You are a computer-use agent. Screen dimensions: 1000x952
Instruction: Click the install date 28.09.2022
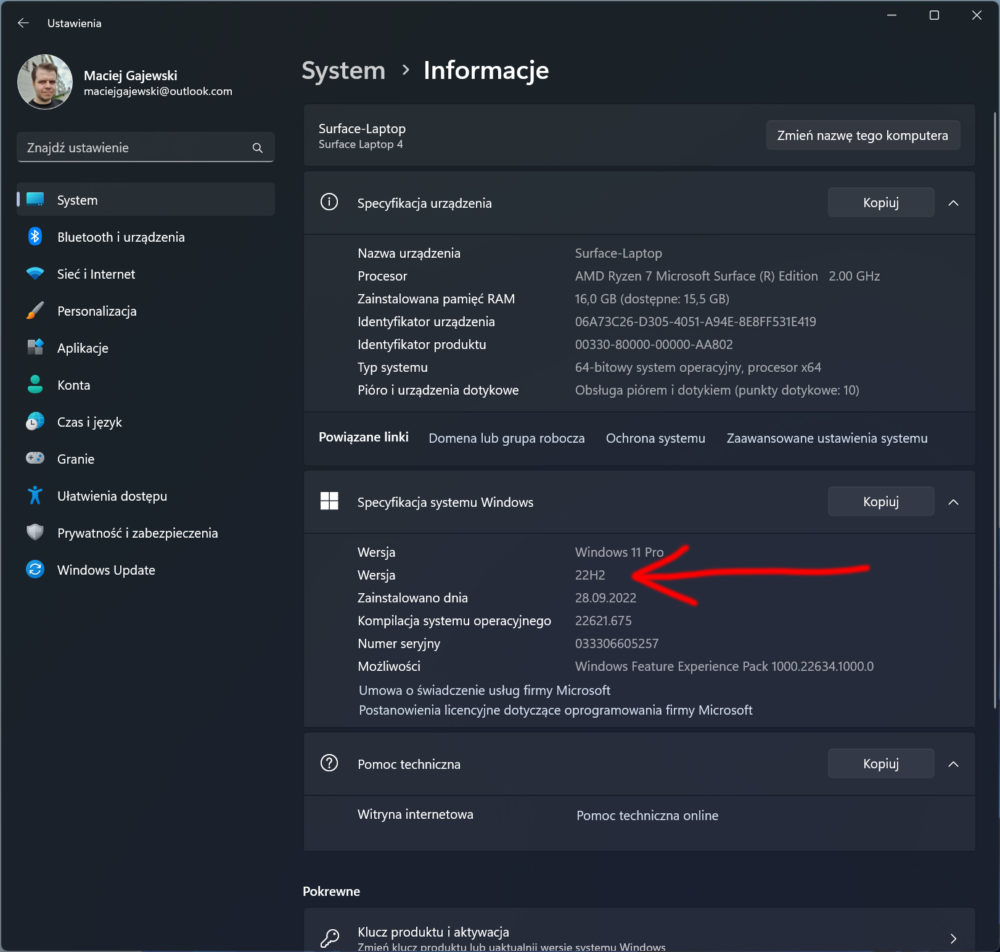pyautogui.click(x=605, y=598)
